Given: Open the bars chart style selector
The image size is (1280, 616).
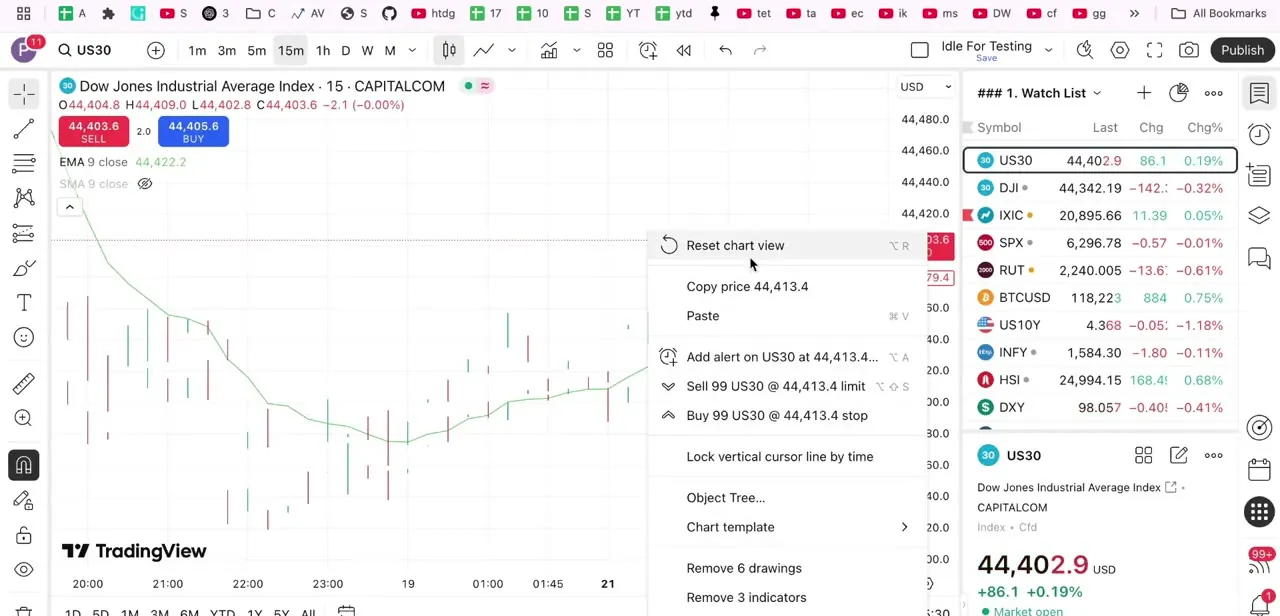Looking at the screenshot, I should tap(449, 50).
